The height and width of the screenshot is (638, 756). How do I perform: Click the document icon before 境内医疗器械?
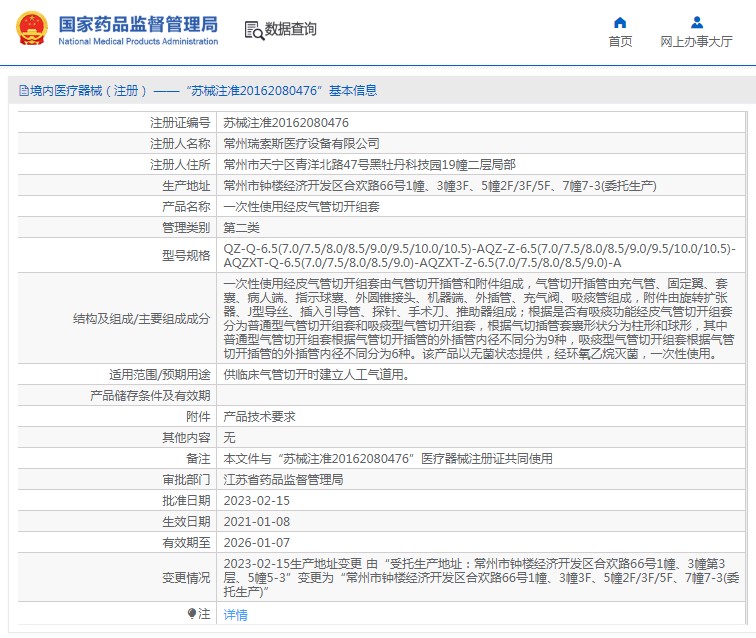pos(23,91)
